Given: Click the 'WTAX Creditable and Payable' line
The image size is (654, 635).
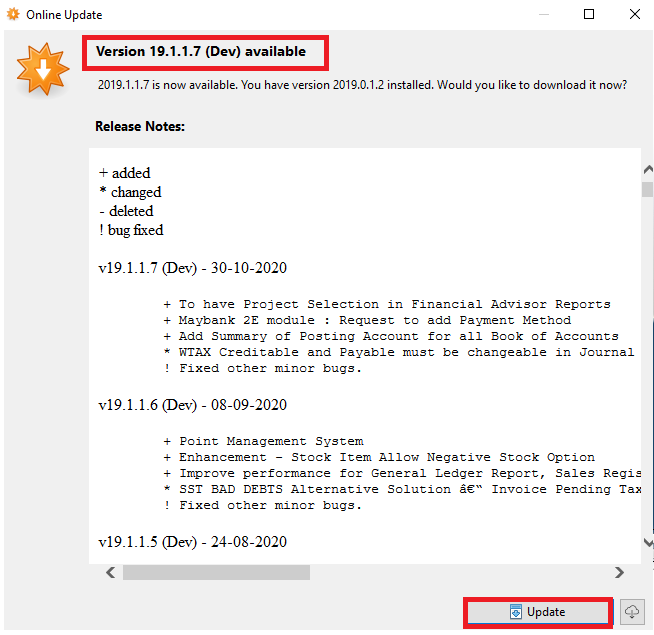Looking at the screenshot, I should pos(399,352).
